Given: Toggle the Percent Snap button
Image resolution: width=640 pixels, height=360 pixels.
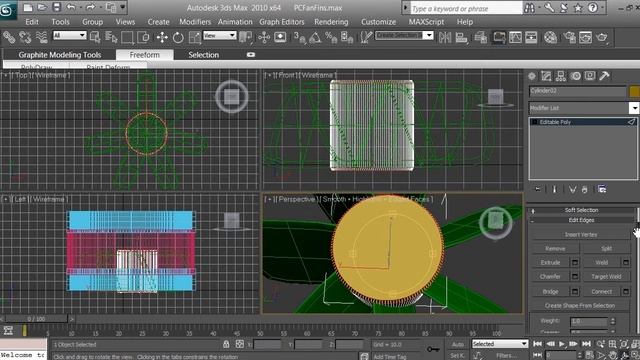Looking at the screenshot, I should click(331, 38).
